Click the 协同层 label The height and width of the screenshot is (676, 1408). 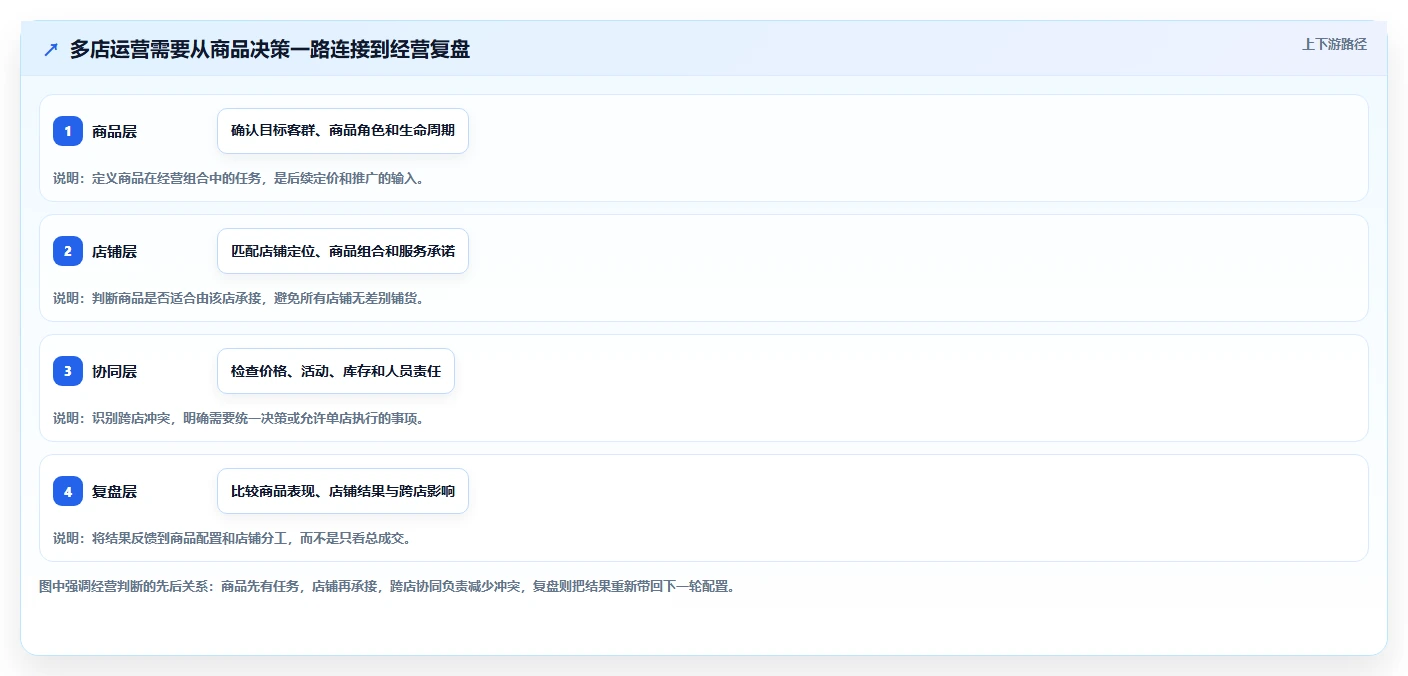(114, 371)
